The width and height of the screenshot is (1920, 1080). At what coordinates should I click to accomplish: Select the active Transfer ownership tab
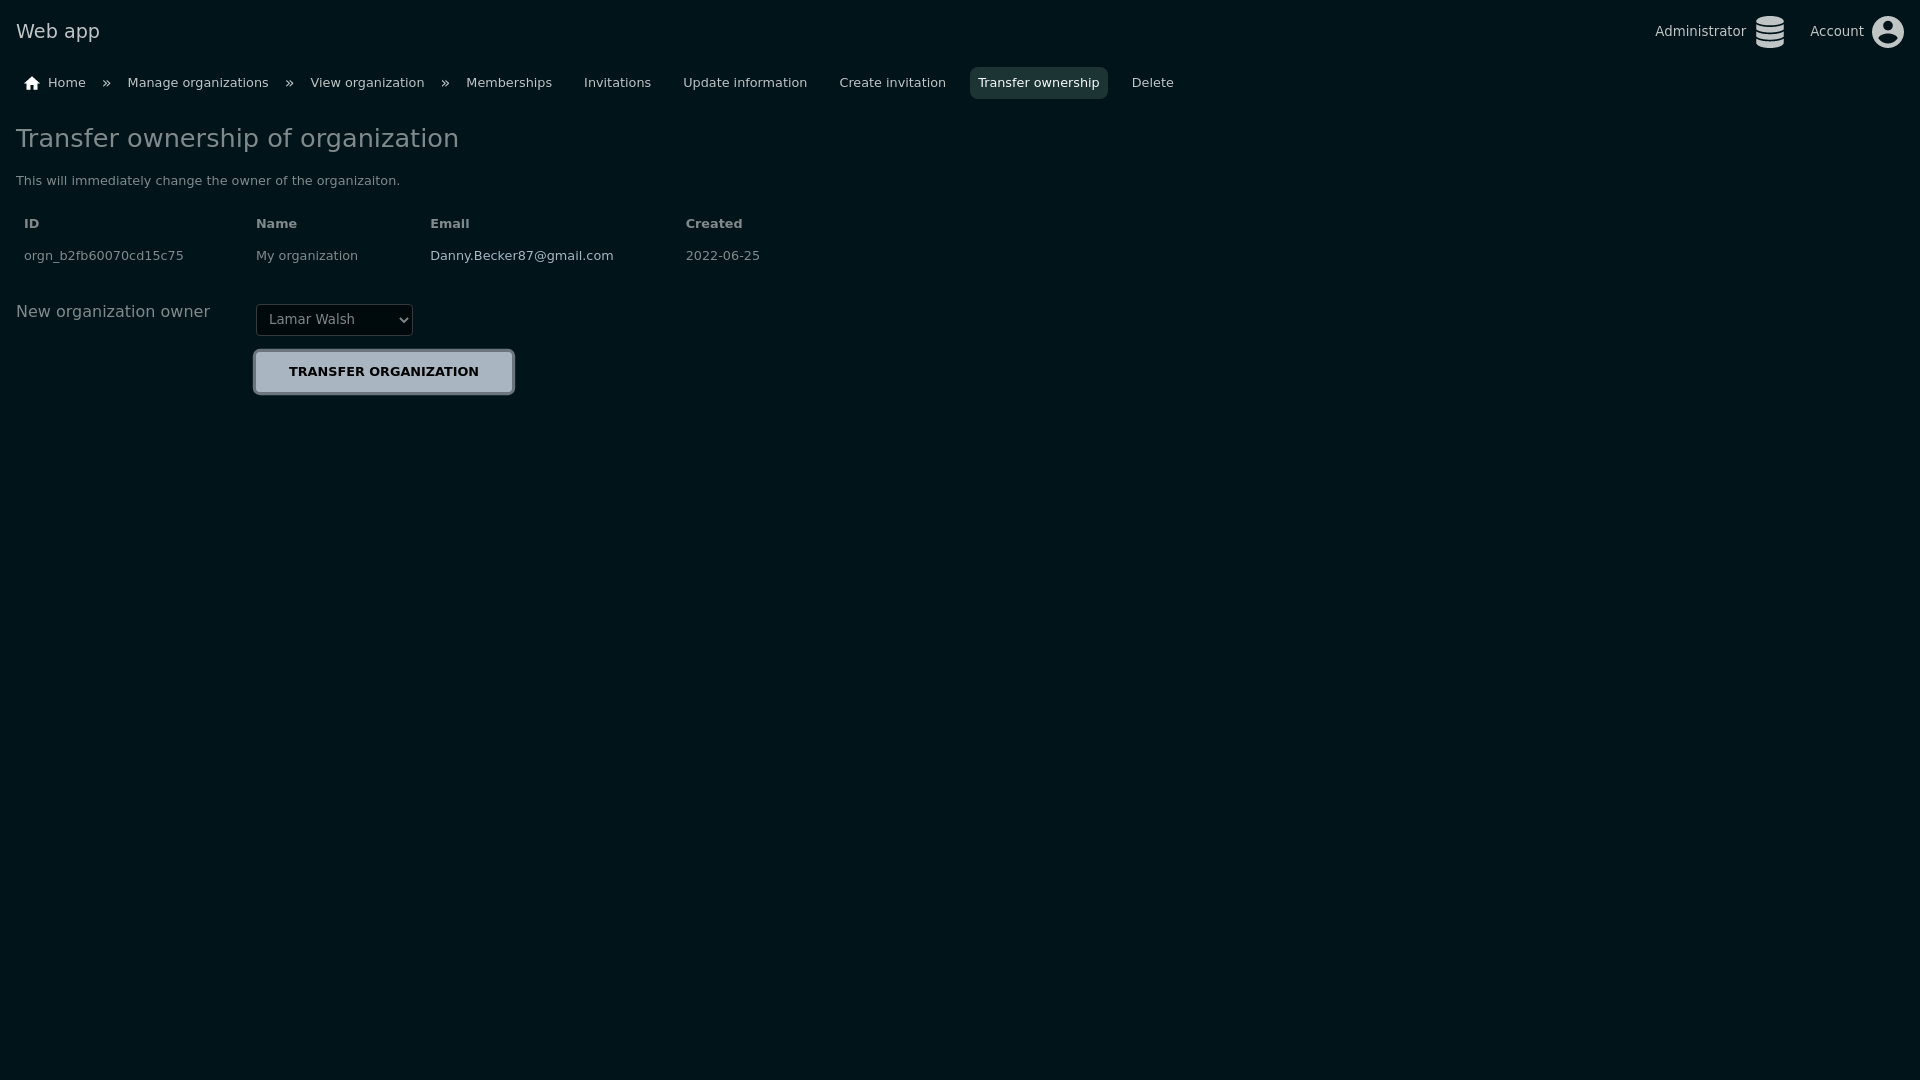(x=1038, y=83)
